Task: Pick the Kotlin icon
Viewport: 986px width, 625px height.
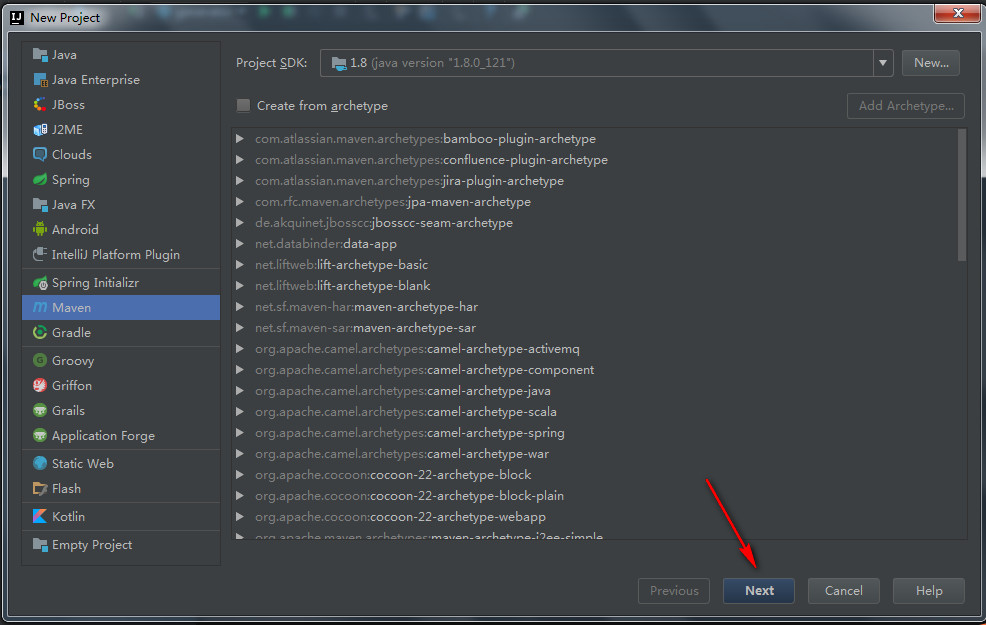Action: [40, 516]
